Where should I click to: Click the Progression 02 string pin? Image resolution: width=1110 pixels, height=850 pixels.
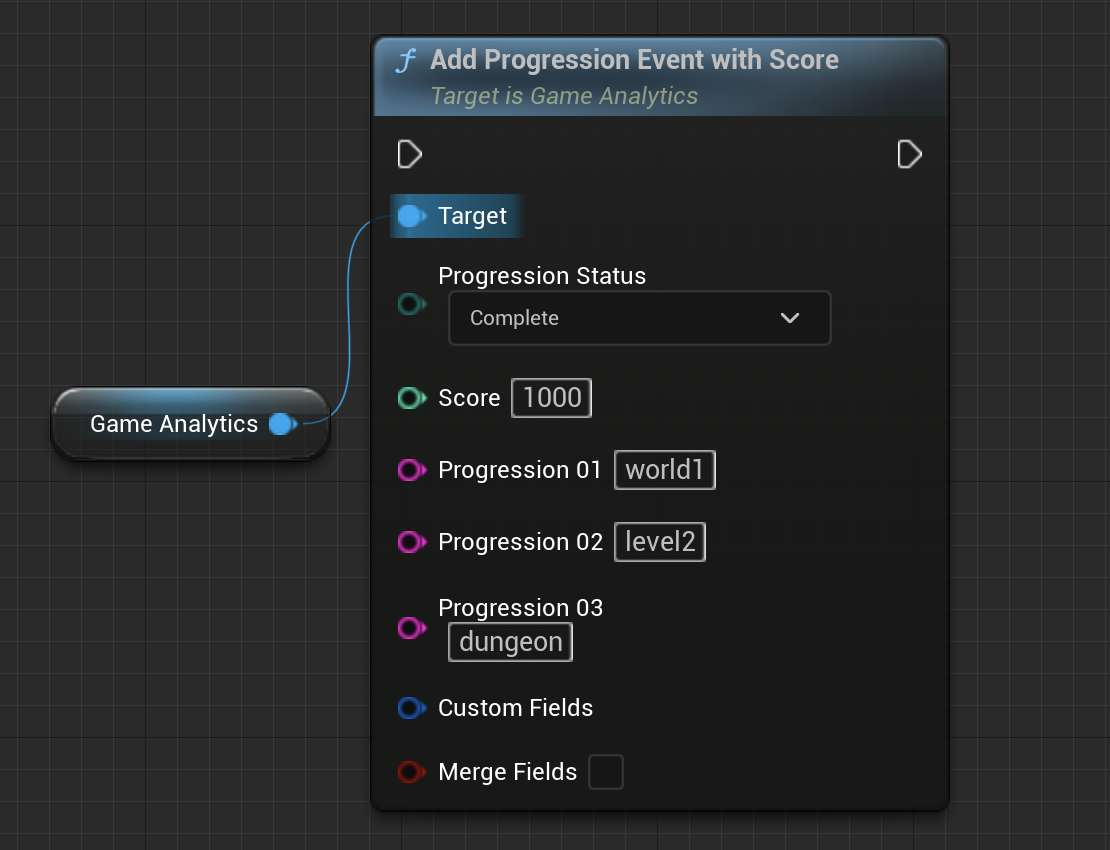(x=410, y=542)
